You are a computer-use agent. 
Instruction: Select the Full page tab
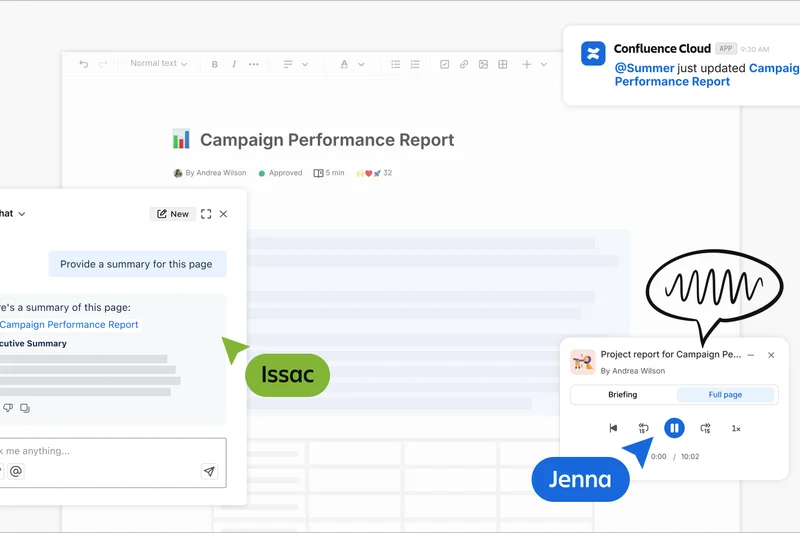click(725, 395)
